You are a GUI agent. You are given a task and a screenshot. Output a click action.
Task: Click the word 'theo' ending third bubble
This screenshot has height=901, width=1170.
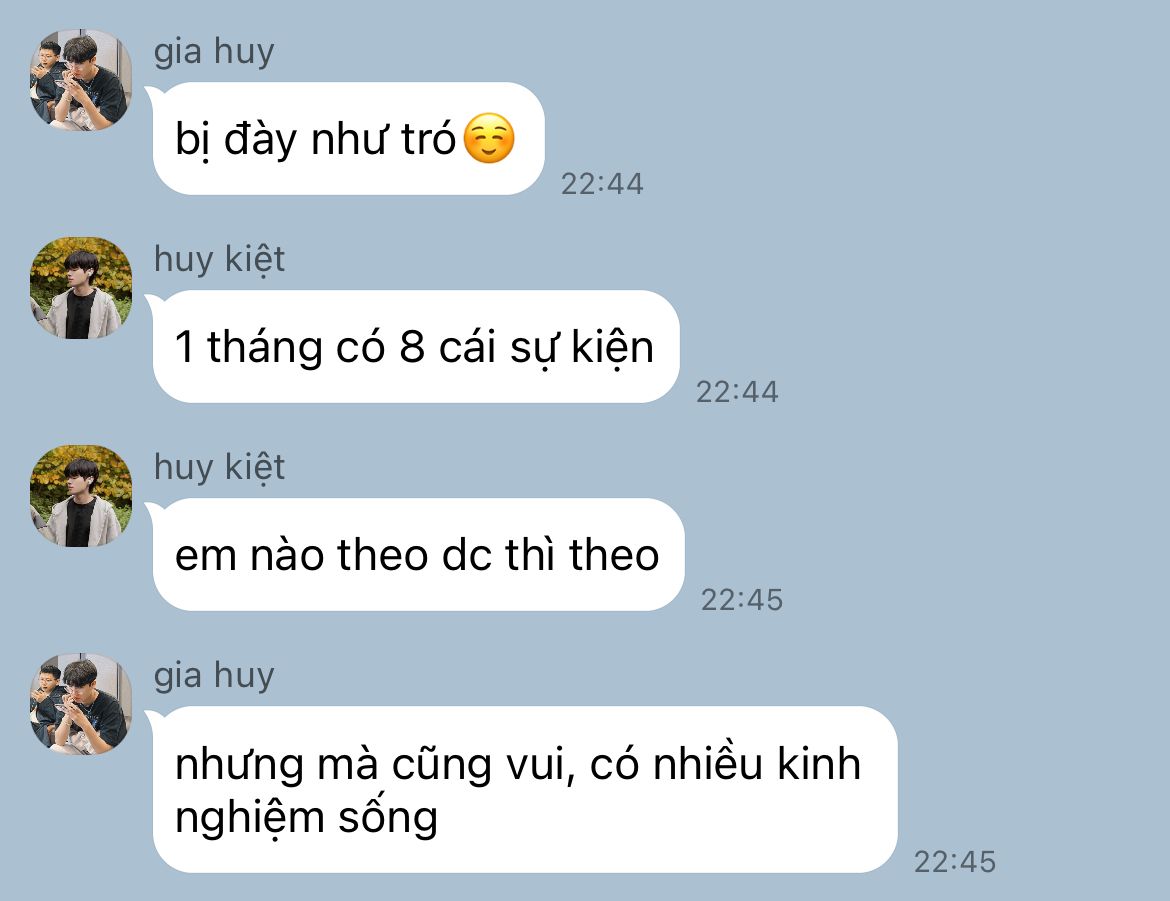[x=614, y=555]
